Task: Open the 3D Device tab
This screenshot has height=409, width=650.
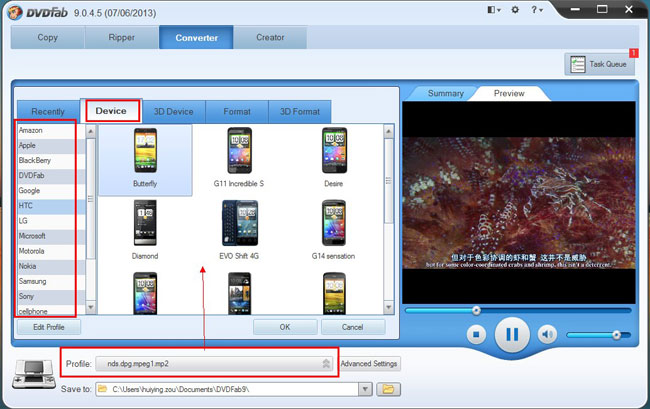Action: [174, 111]
